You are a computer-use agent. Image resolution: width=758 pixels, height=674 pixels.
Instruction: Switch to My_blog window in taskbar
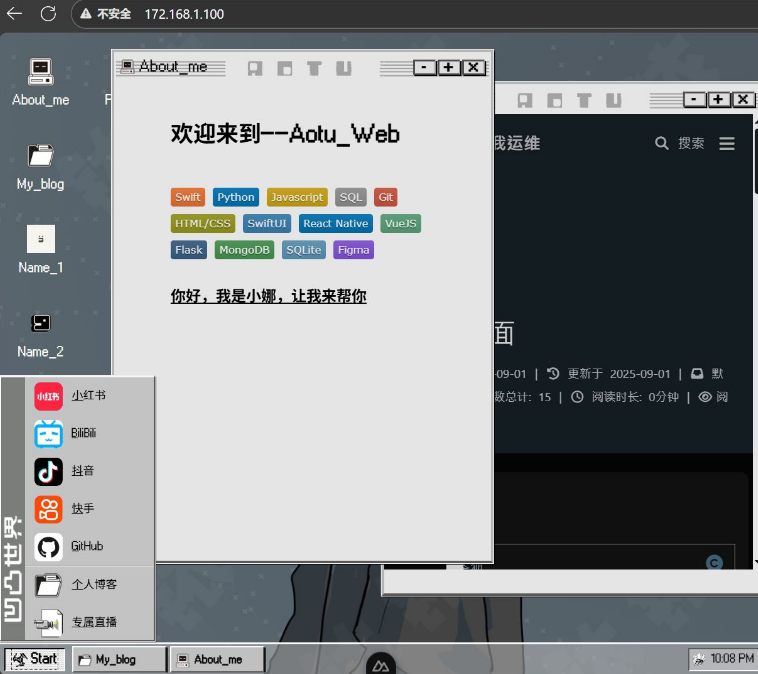coord(118,659)
